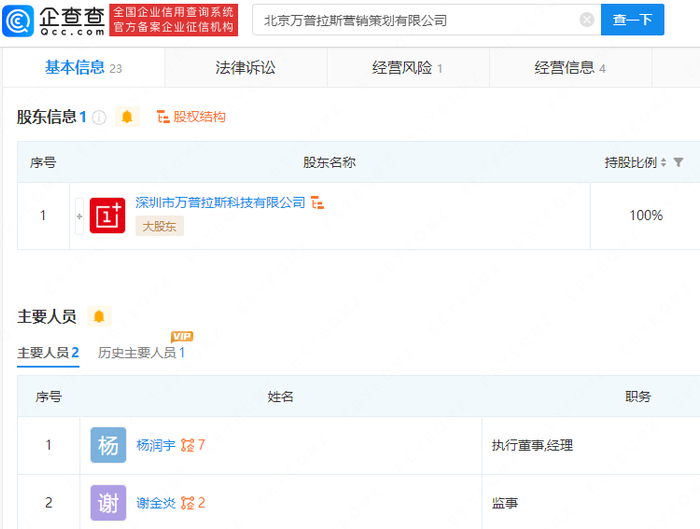The width and height of the screenshot is (700, 529).
Task: Click the OnePlus company logo thumbnail
Action: click(x=108, y=216)
